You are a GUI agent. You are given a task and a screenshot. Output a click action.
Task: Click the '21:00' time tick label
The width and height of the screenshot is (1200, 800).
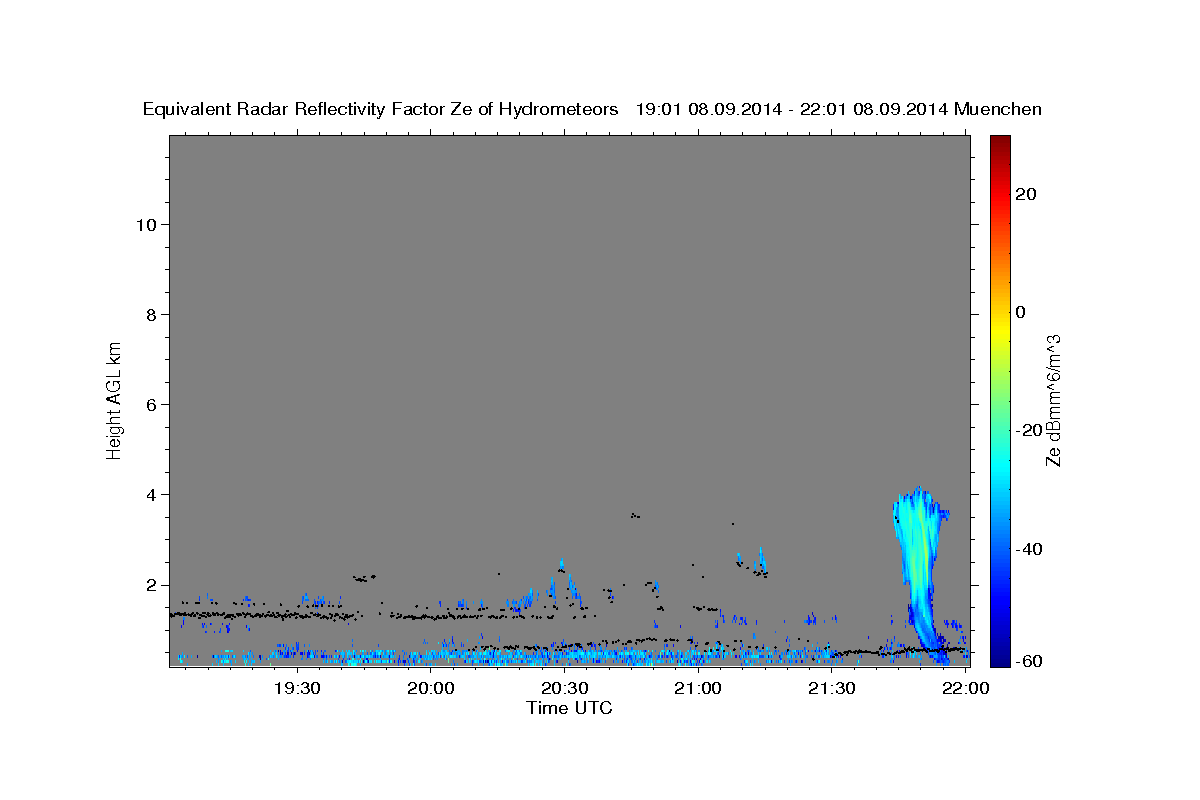coord(698,688)
